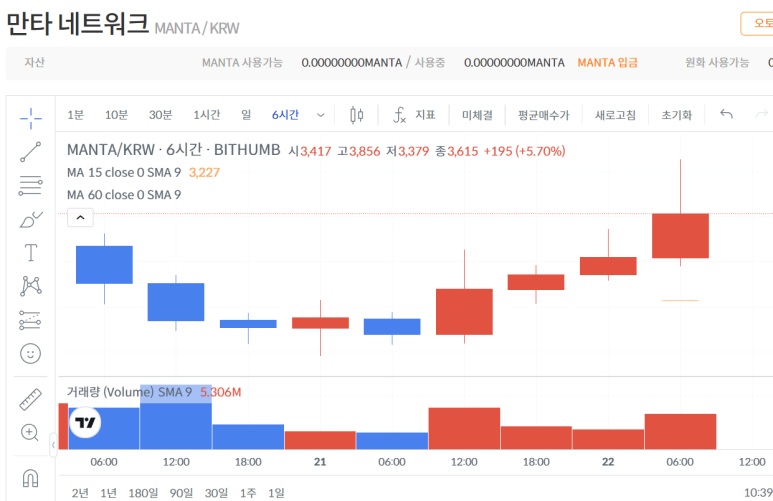
Task: Click the TradingView logo badge
Action: click(x=85, y=423)
